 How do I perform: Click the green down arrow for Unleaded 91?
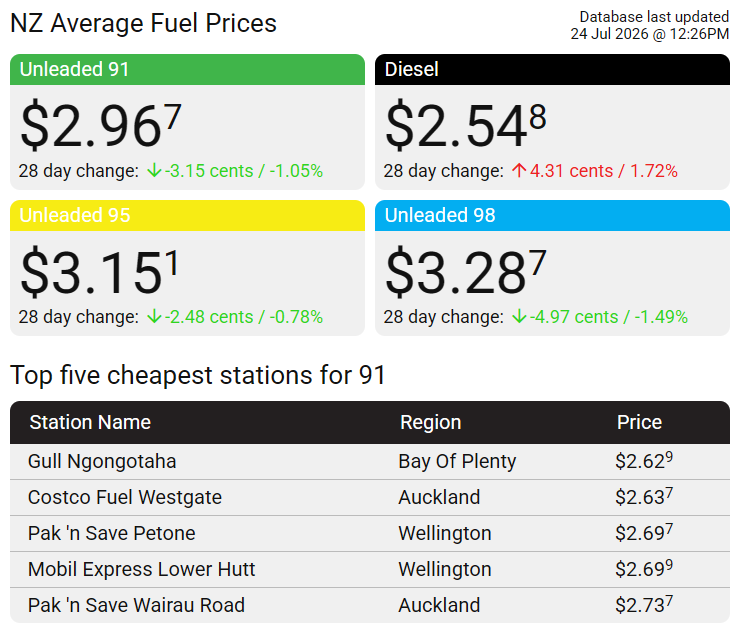(x=154, y=171)
